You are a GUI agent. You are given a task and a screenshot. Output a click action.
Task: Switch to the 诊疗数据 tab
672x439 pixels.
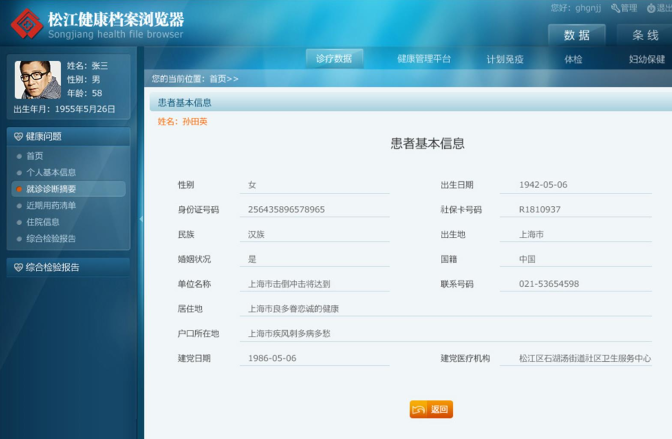(334, 58)
